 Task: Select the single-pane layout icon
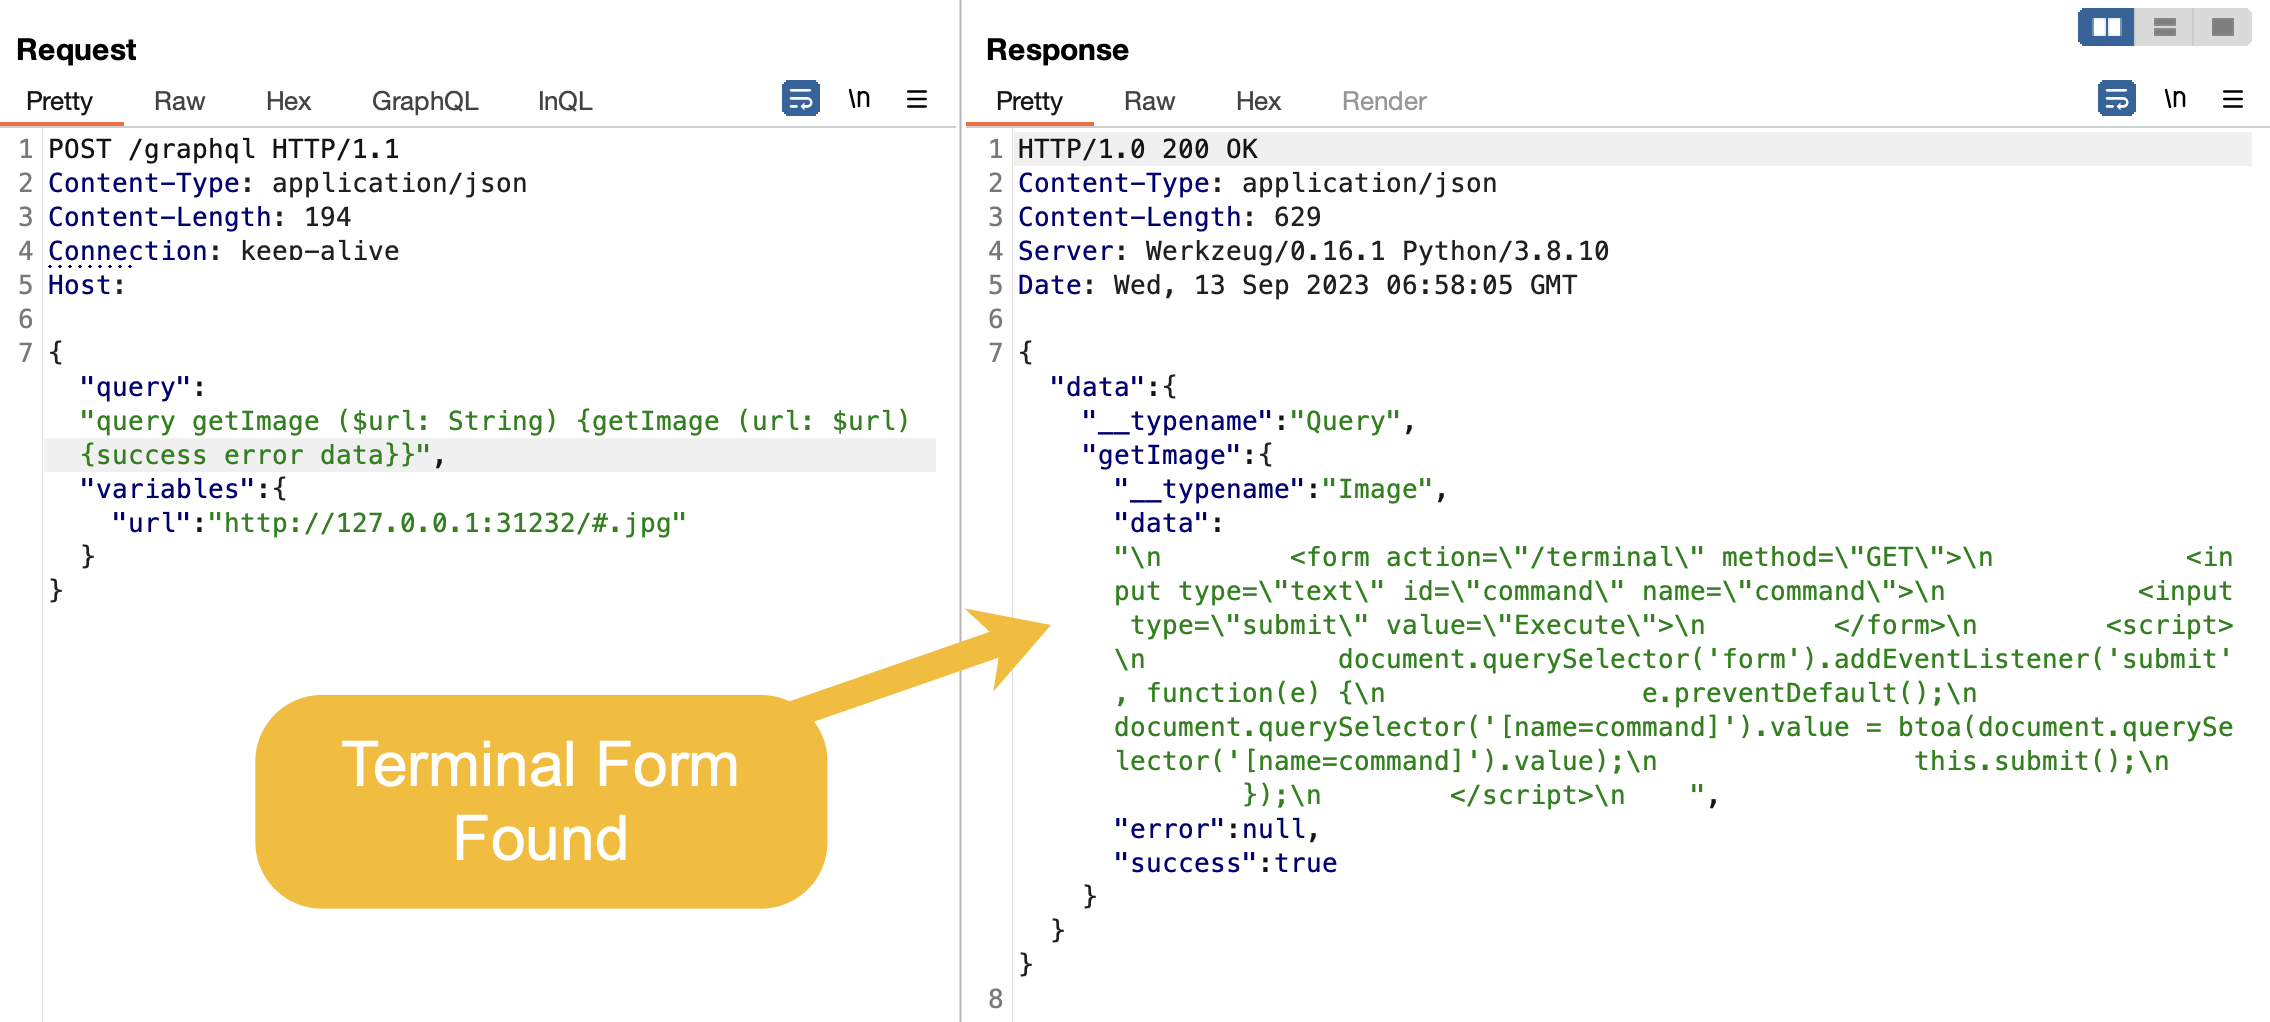(x=2222, y=27)
